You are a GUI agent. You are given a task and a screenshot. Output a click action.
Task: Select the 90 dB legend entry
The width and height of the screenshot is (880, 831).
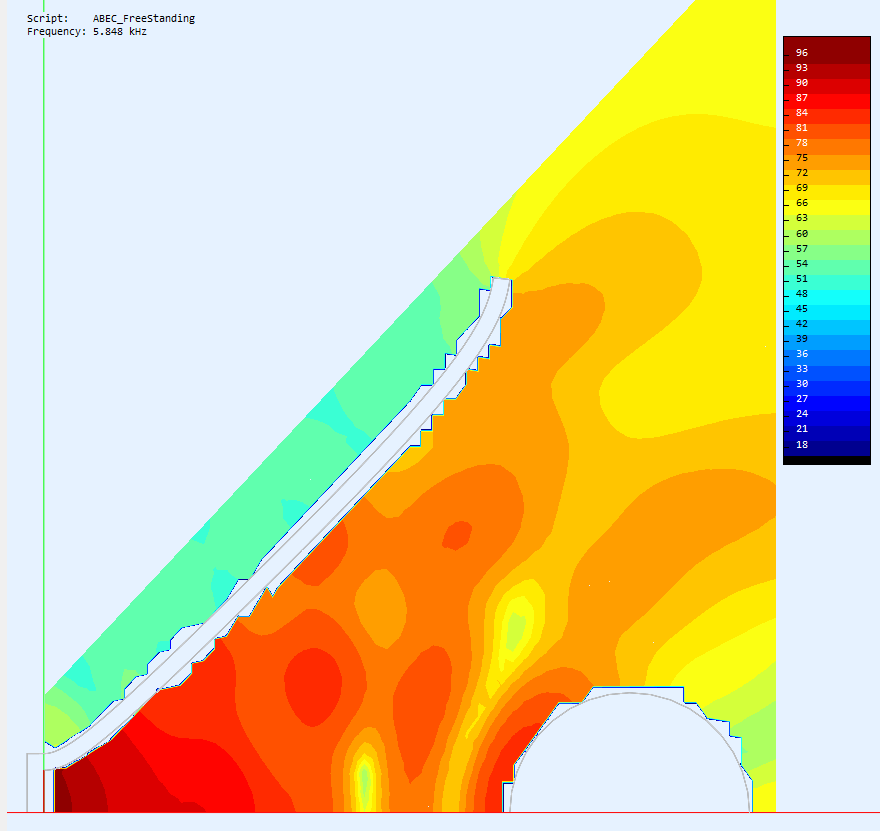tap(801, 83)
